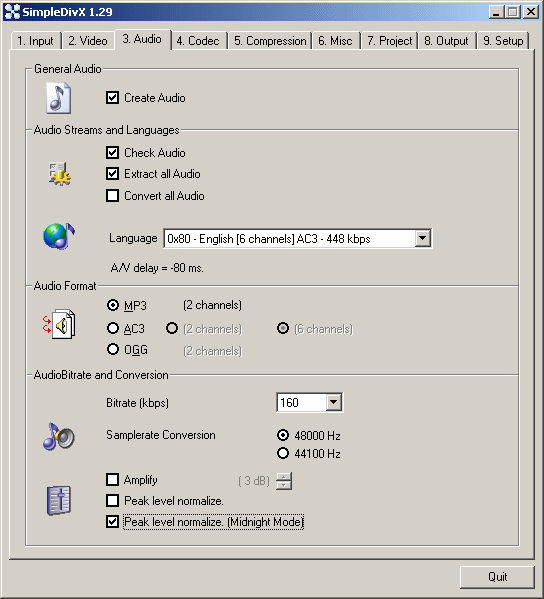This screenshot has height=599, width=544.
Task: Select the OGG audio format radio
Action: coord(113,349)
